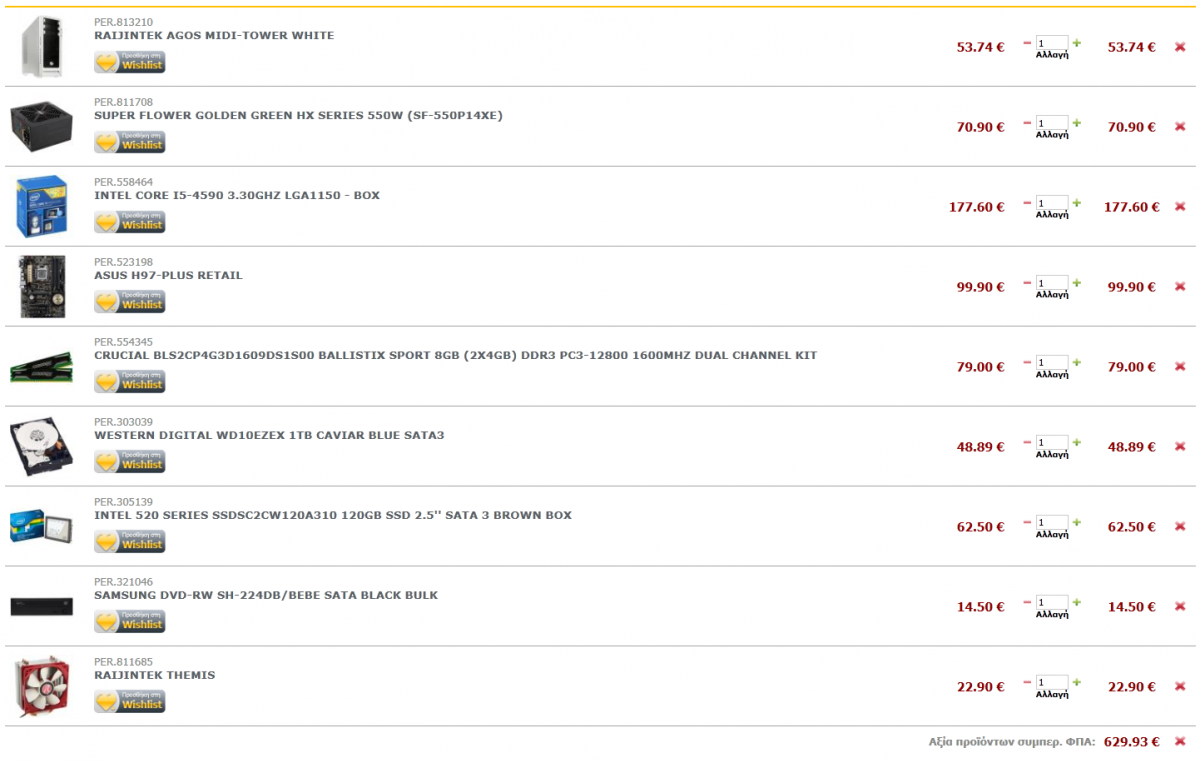Add Intel Core i5-4590 to Wishlist
The image size is (1200, 763).
click(130, 222)
